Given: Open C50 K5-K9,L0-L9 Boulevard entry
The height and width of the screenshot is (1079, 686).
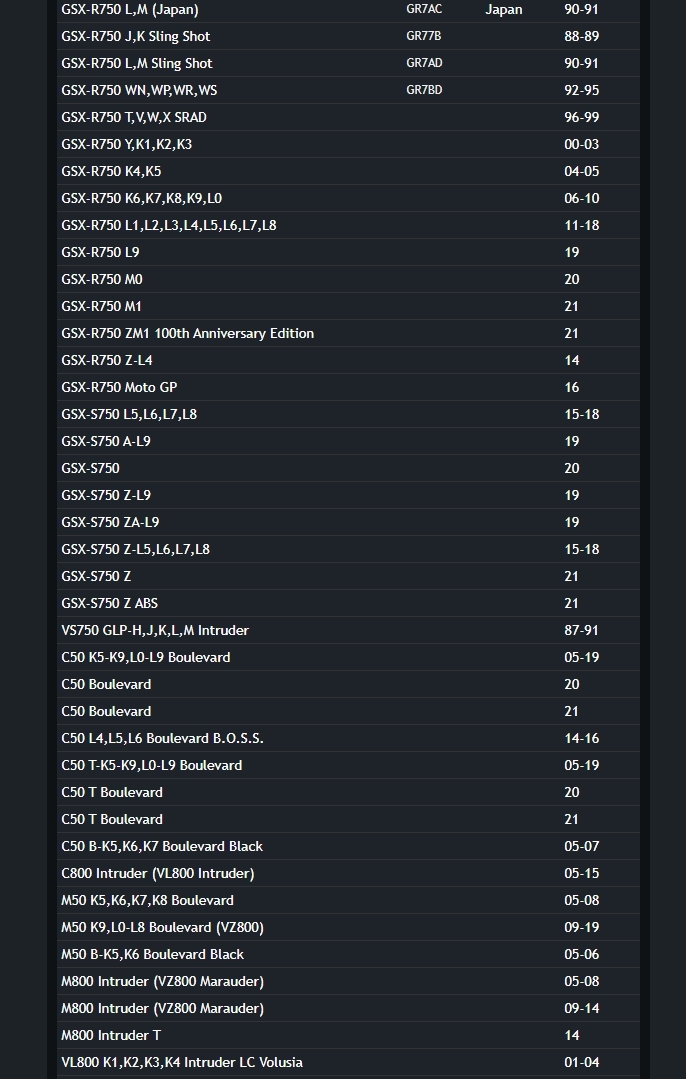Looking at the screenshot, I should click(146, 658).
